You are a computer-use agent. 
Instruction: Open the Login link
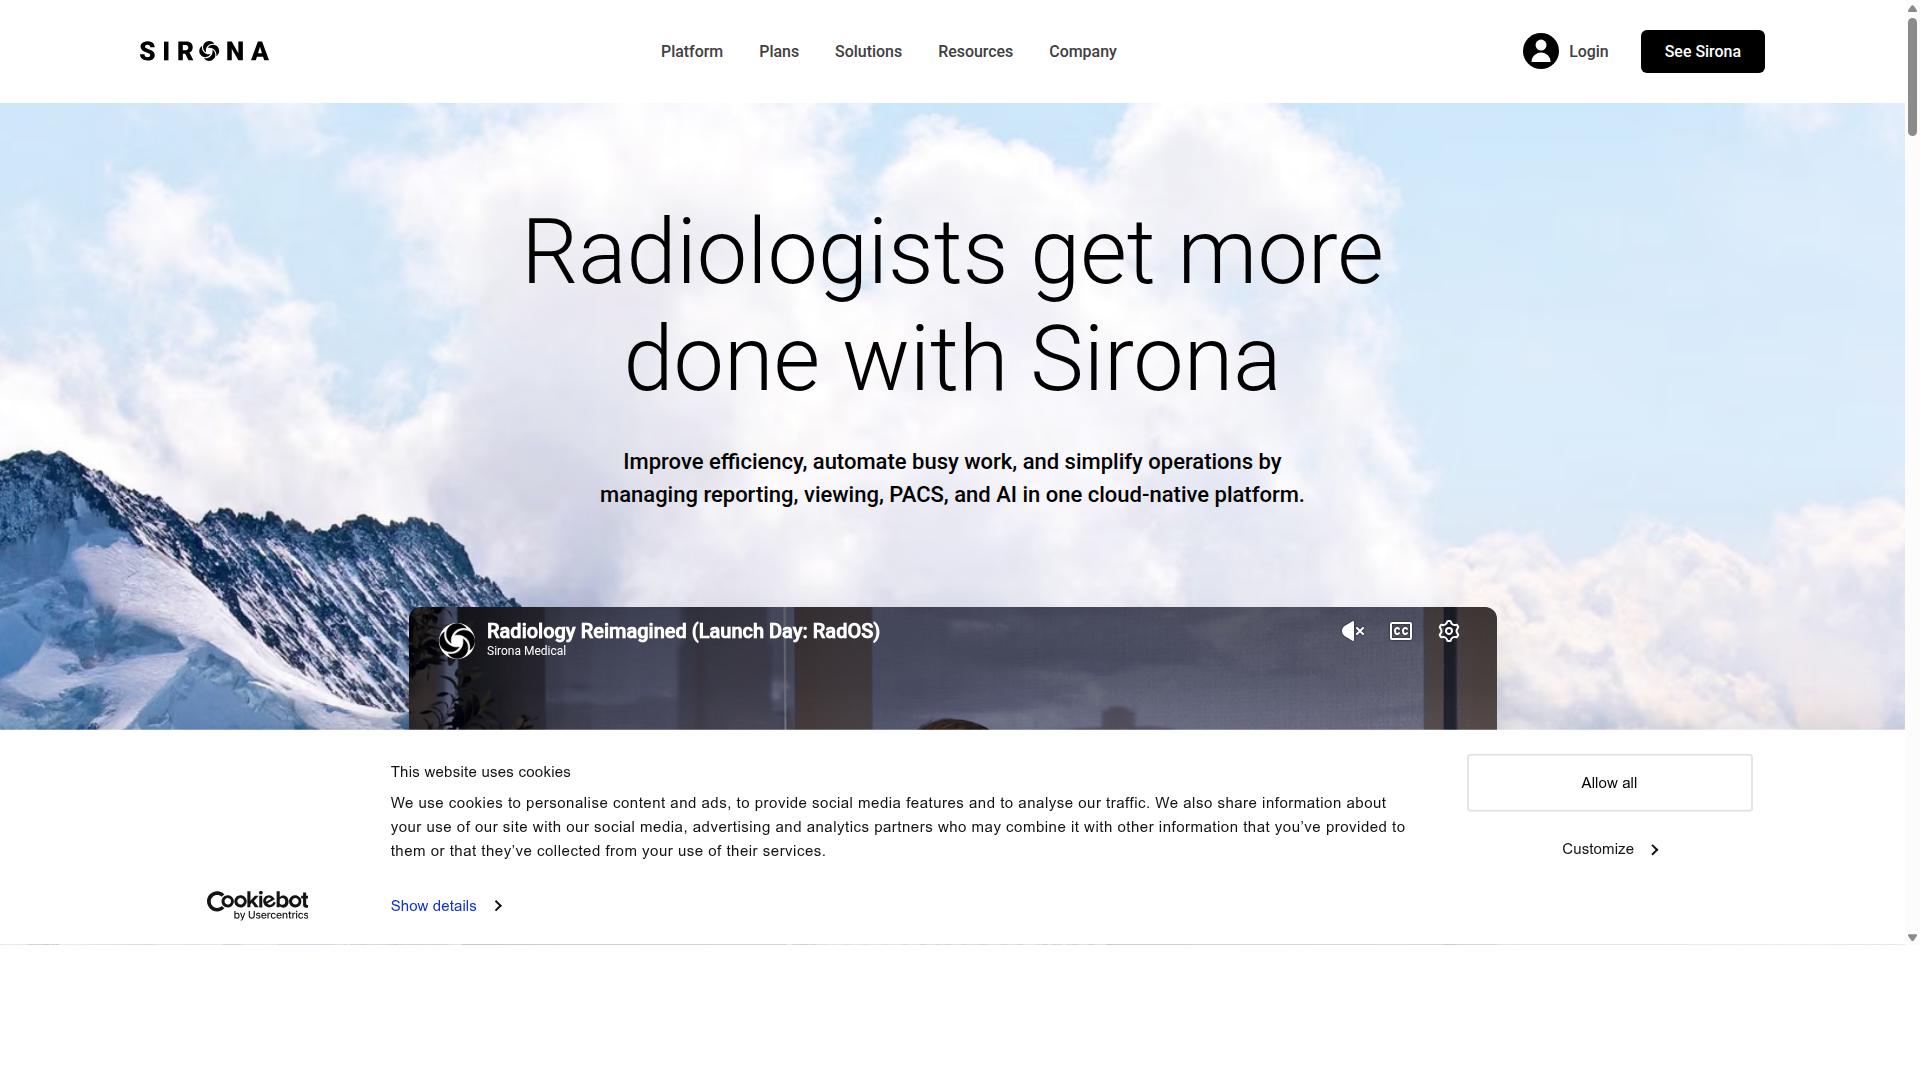coord(1588,51)
